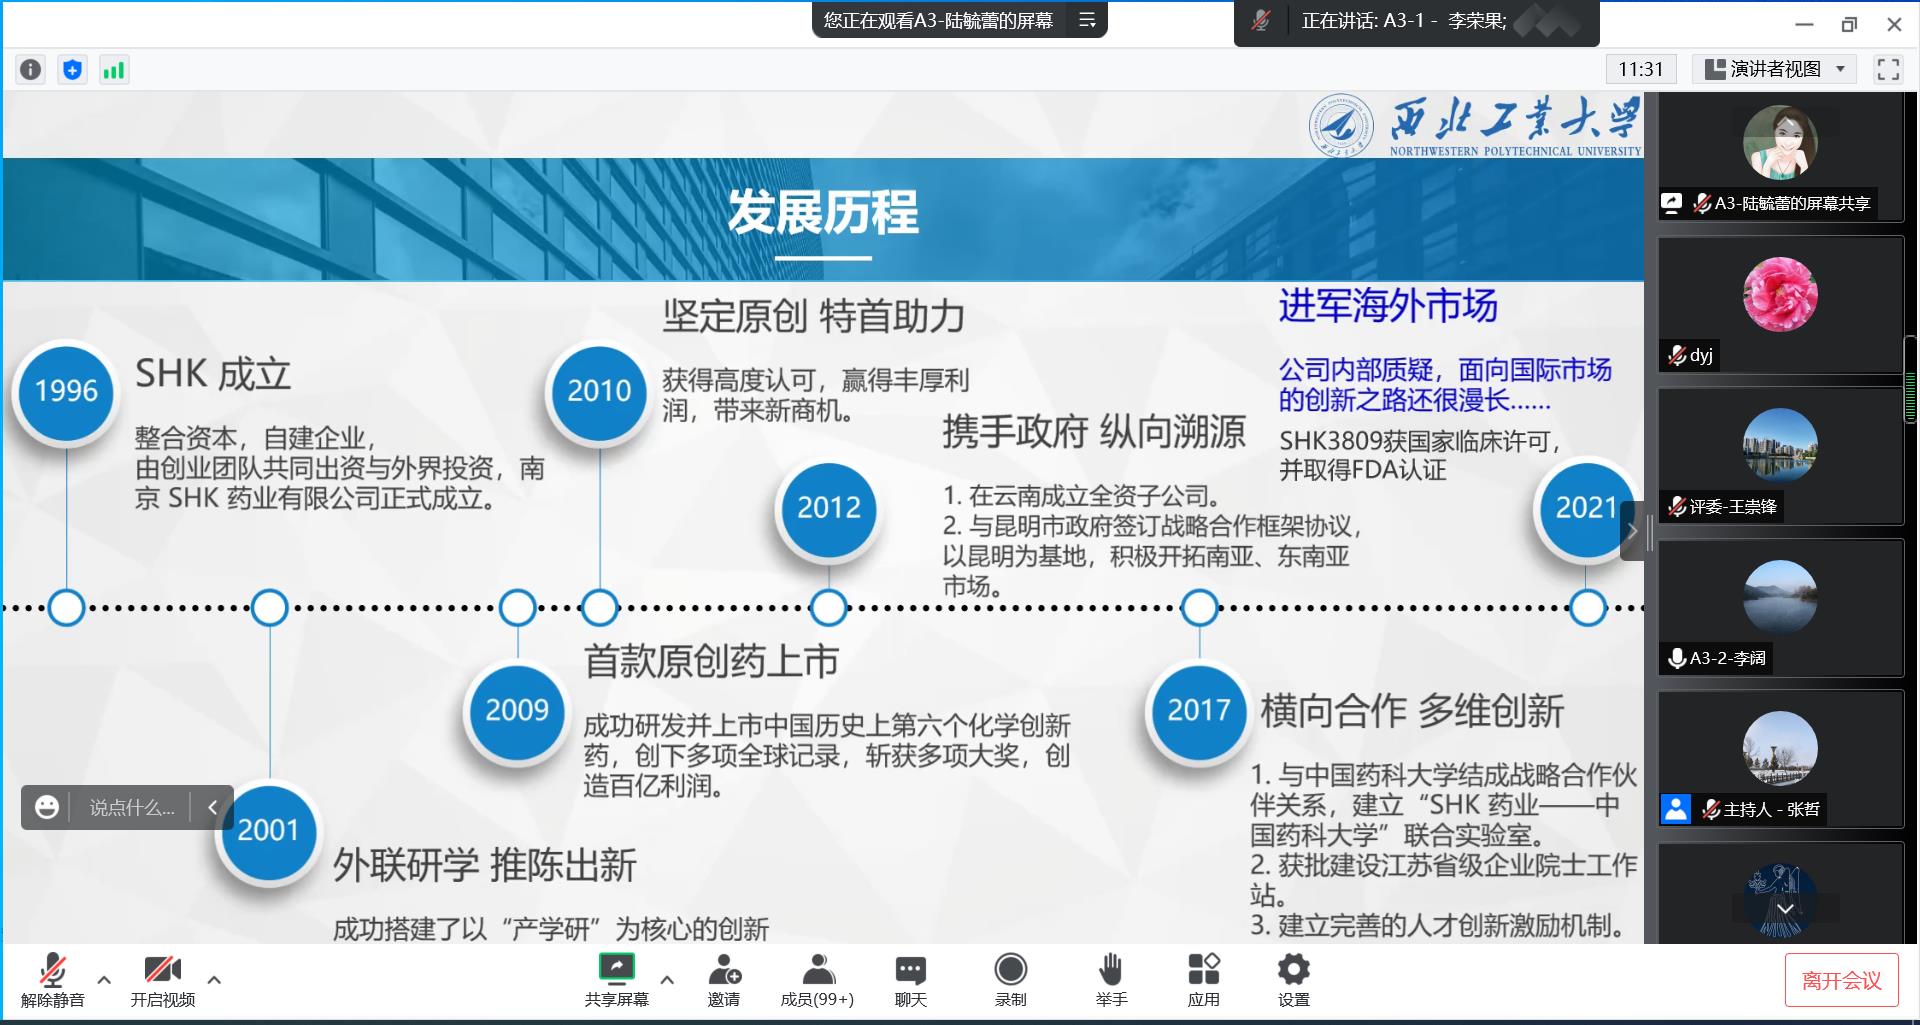Click the blue security shield icon
Viewport: 1920px width, 1025px height.
72,69
